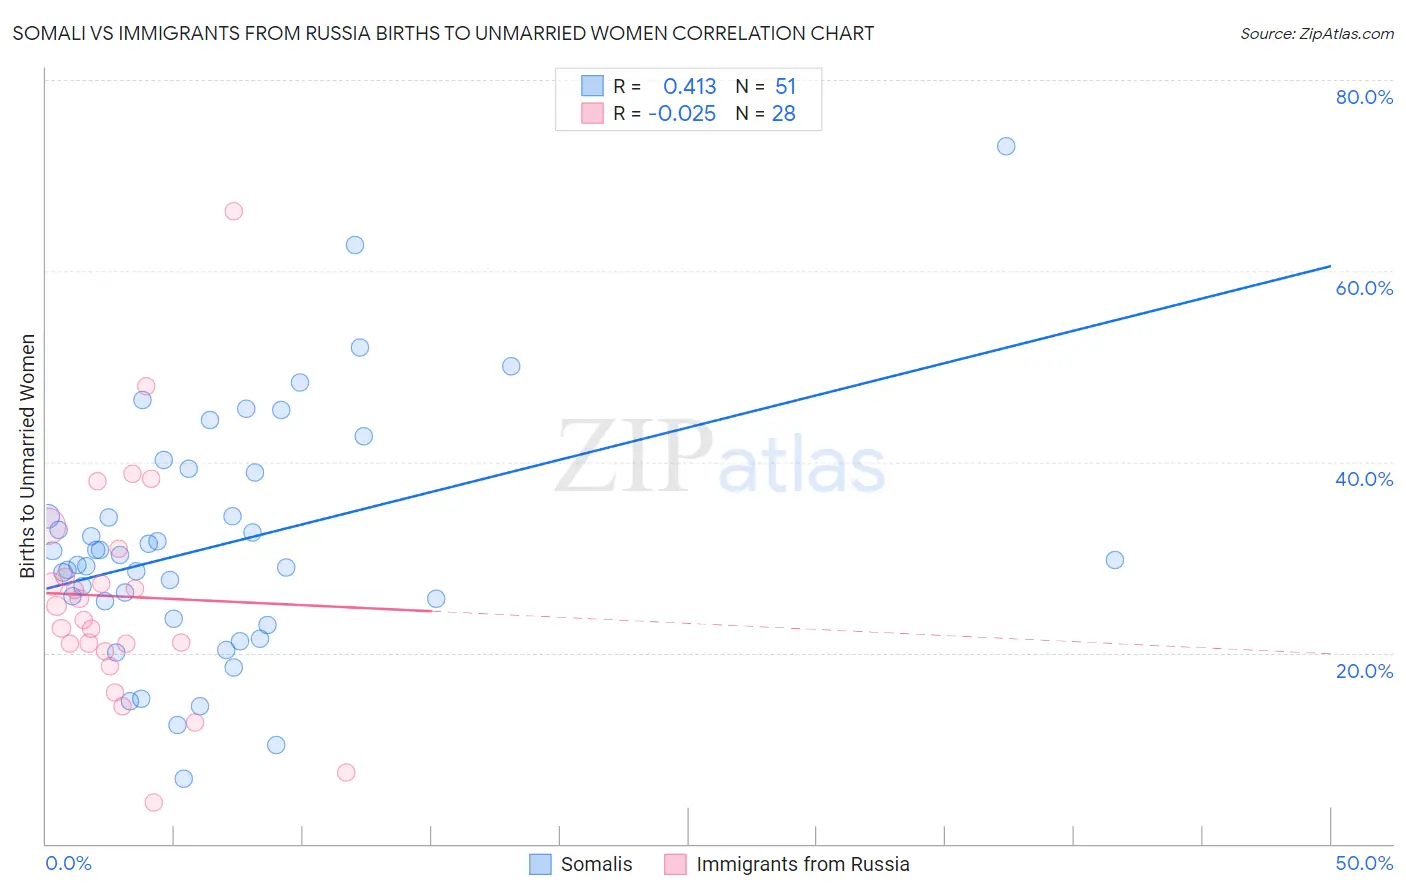
Task: Click the highest blue data point near 73%
Action: pos(1006,146)
